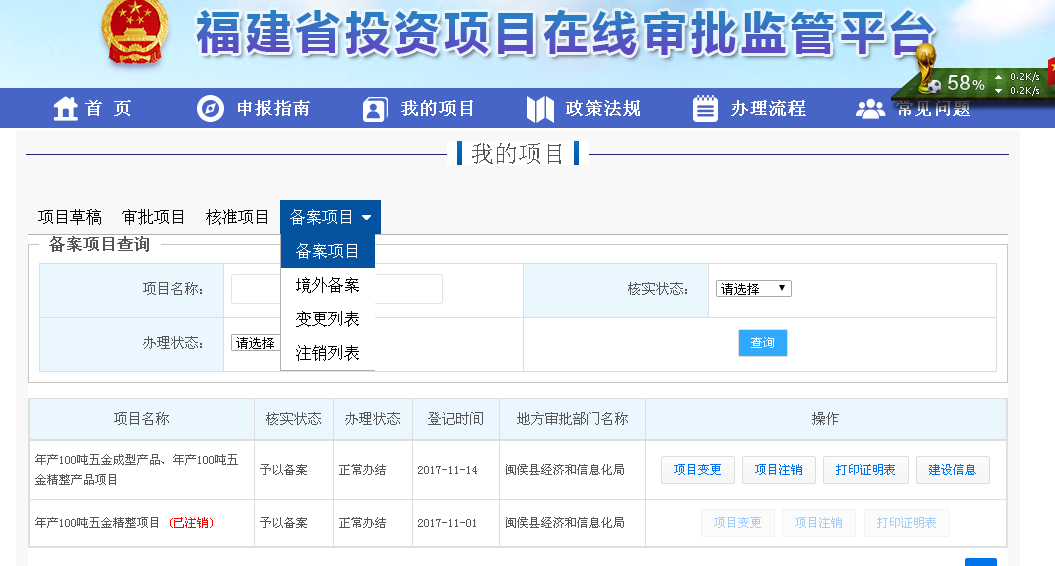Click the 建设信息 button

point(952,470)
